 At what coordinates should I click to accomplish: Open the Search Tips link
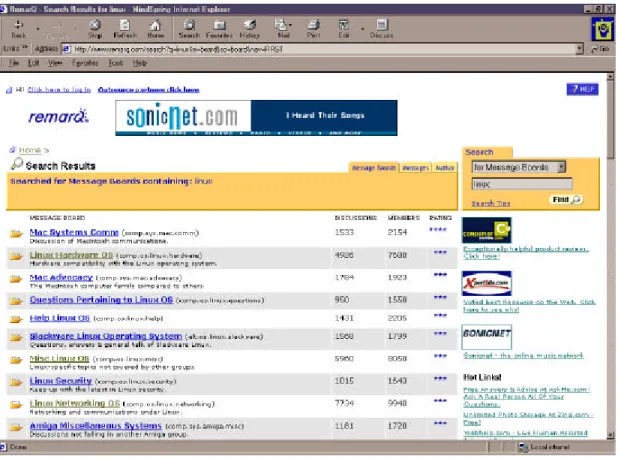491,203
